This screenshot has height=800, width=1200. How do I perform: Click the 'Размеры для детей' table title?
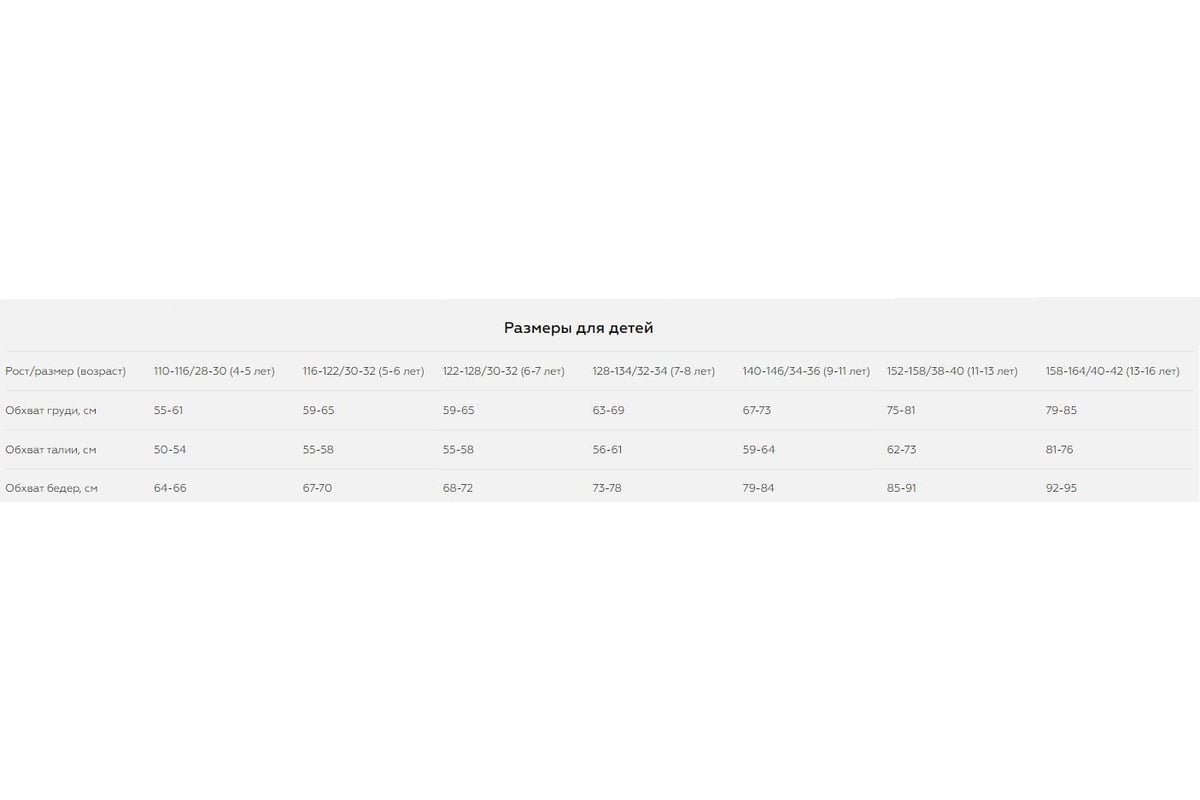tap(578, 327)
